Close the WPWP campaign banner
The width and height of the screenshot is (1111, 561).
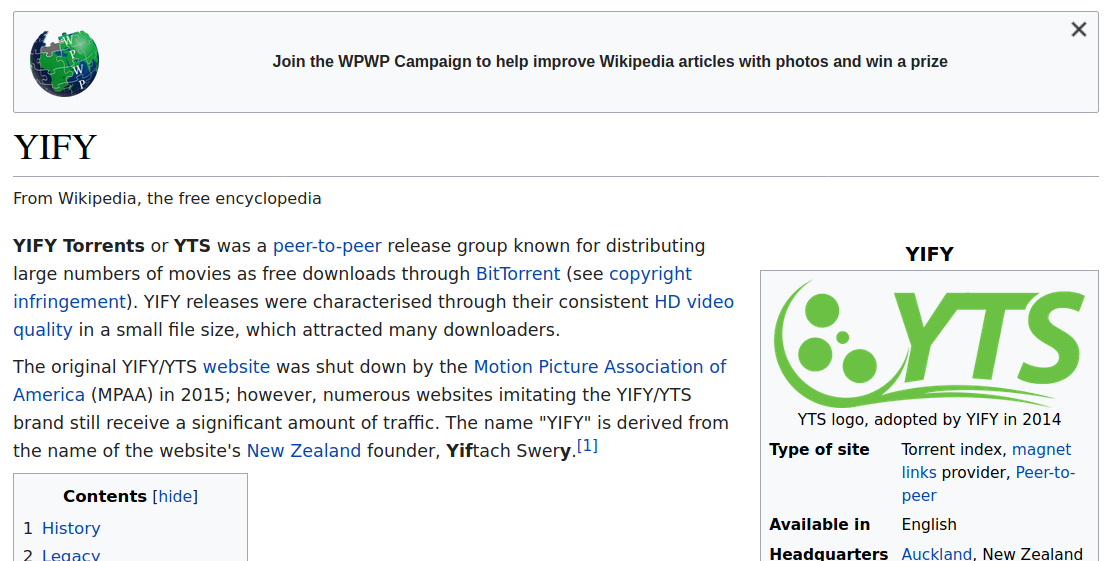click(x=1078, y=30)
